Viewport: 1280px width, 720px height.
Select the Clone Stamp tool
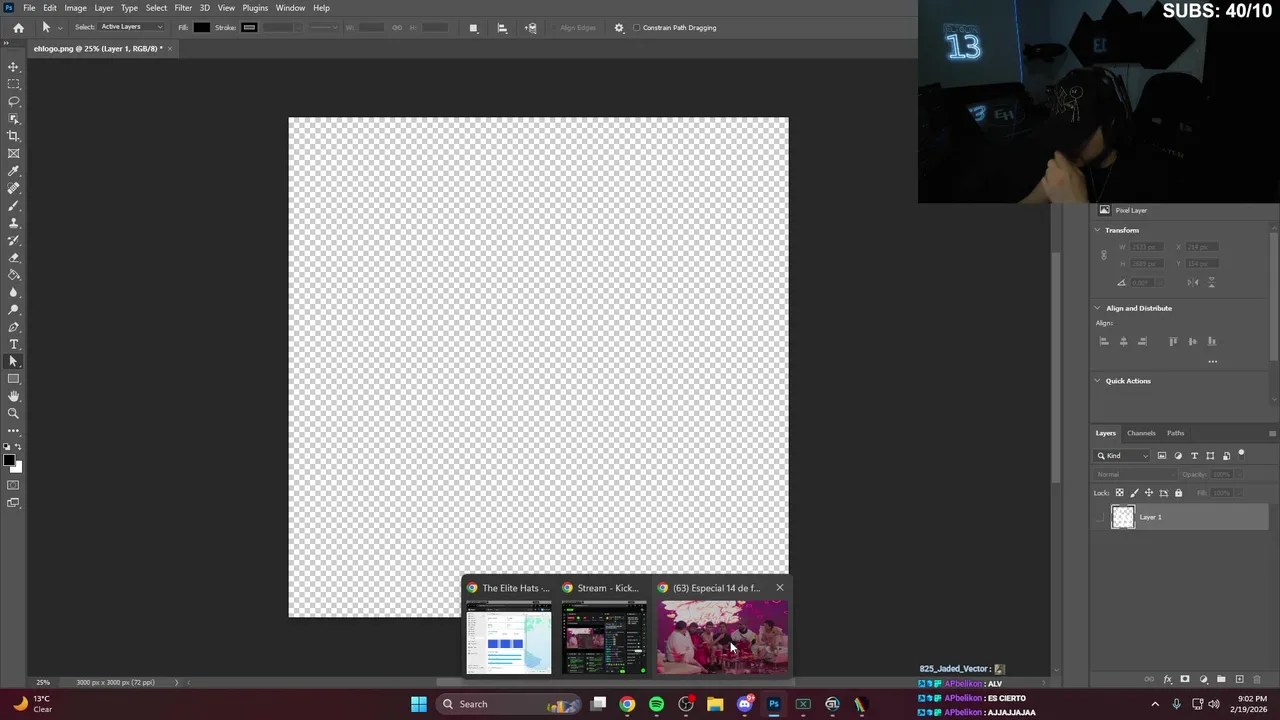click(x=14, y=223)
